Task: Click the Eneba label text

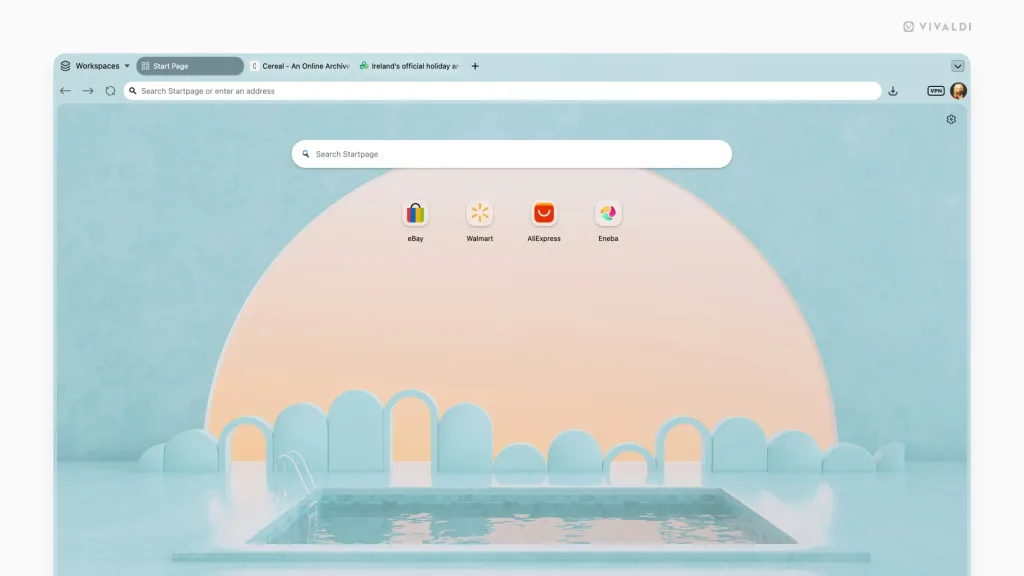Action: coord(608,238)
